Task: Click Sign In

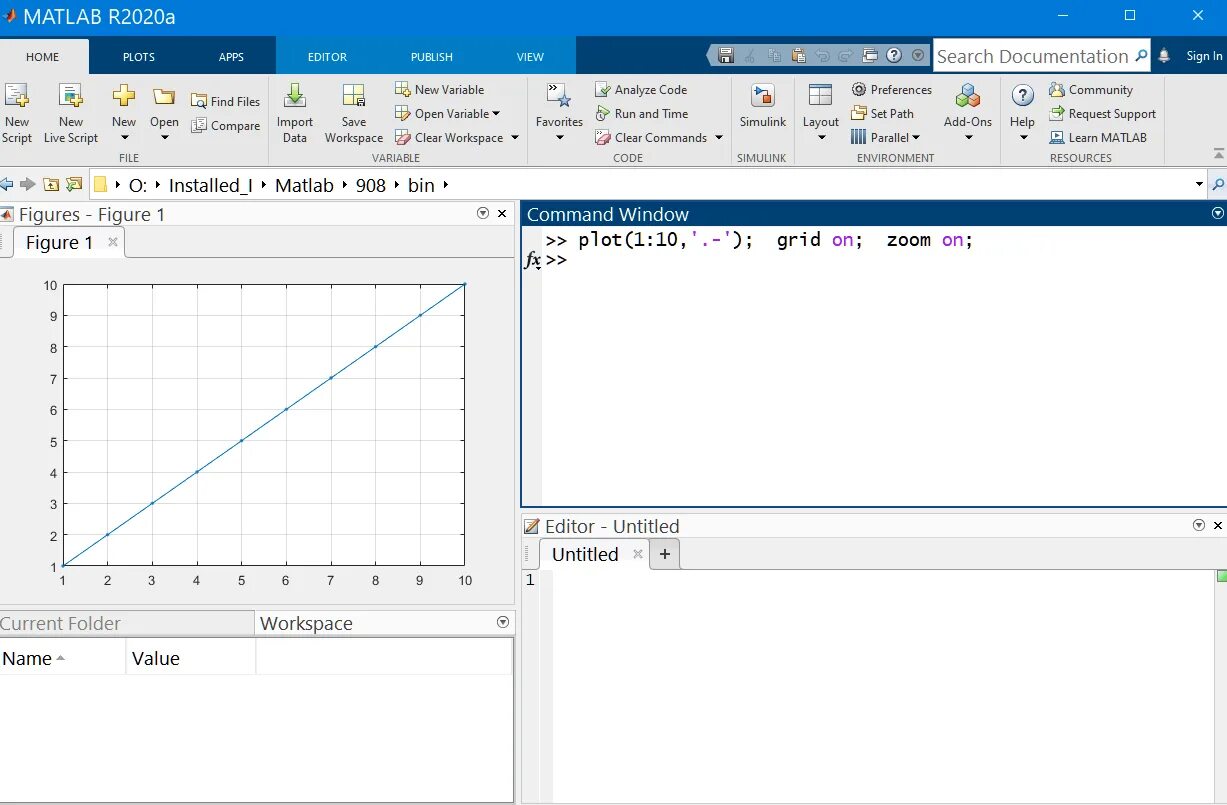Action: click(x=1204, y=56)
